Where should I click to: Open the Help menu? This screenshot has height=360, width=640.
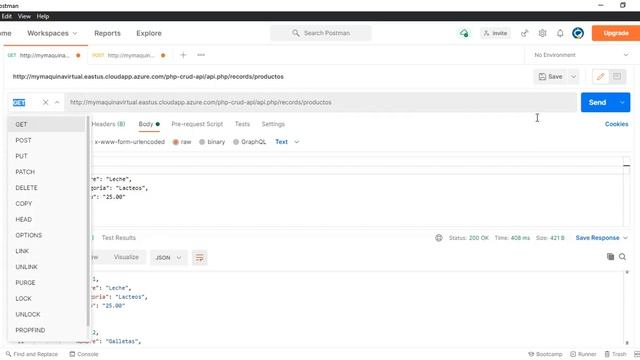pos(43,16)
